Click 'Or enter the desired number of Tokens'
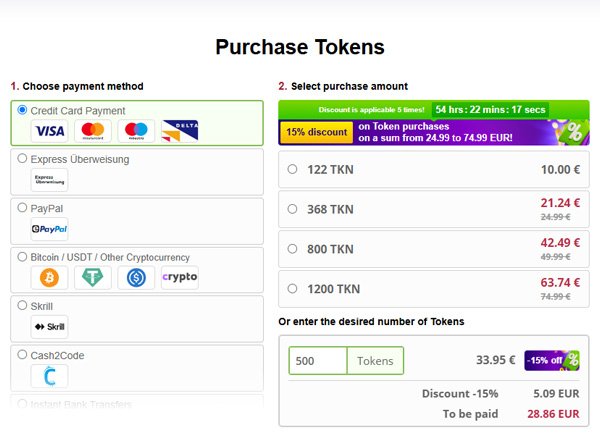This screenshot has width=600, height=440. pyautogui.click(x=371, y=321)
